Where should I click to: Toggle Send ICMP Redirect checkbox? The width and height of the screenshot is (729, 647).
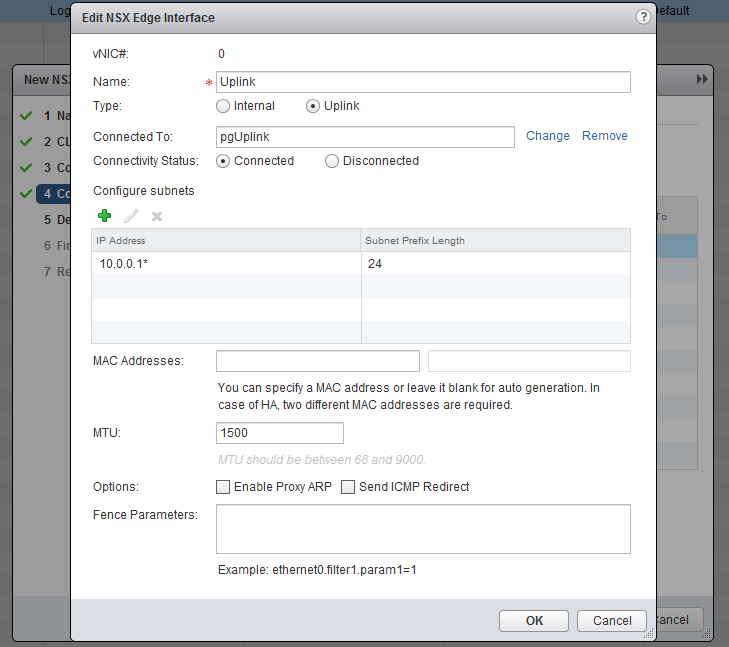[348, 487]
